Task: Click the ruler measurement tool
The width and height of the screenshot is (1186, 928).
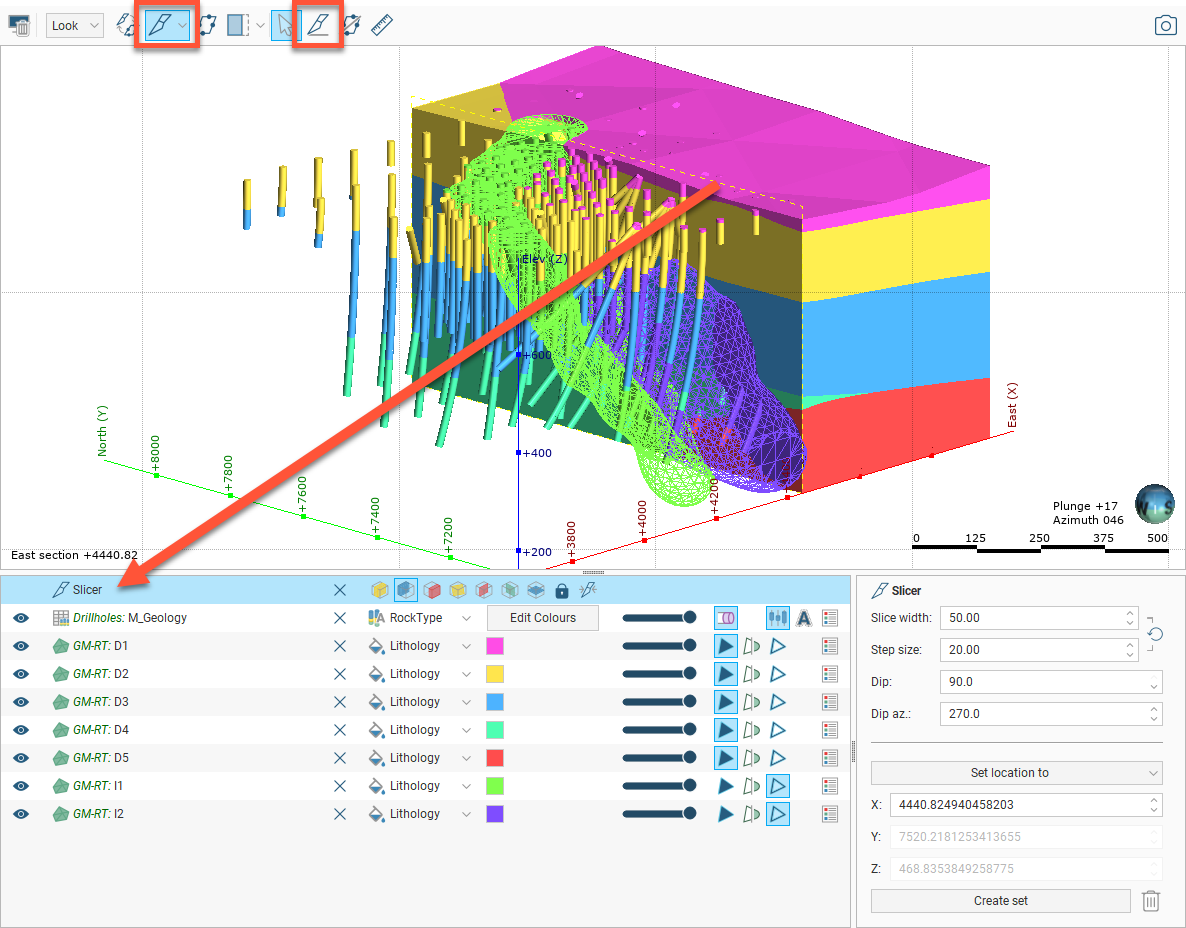Action: [x=381, y=26]
